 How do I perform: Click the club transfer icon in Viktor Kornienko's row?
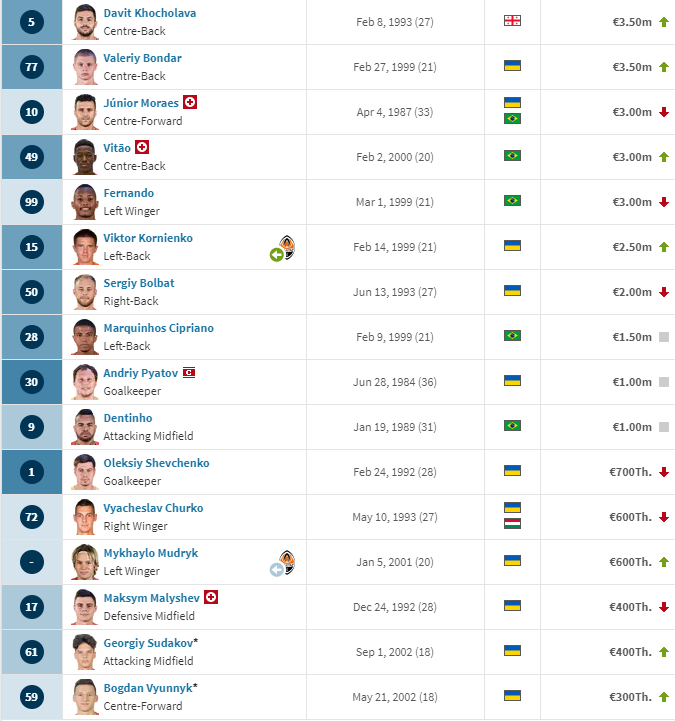click(x=284, y=248)
